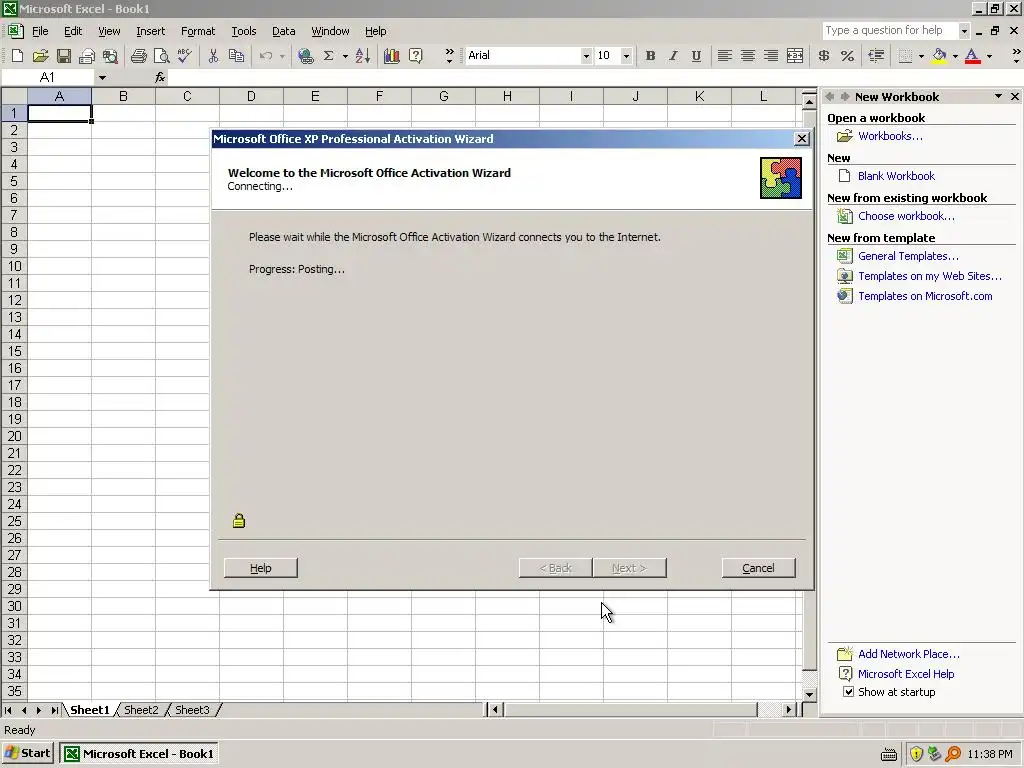Open the Blank Workbook link
Image resolution: width=1024 pixels, height=768 pixels.
(x=896, y=176)
